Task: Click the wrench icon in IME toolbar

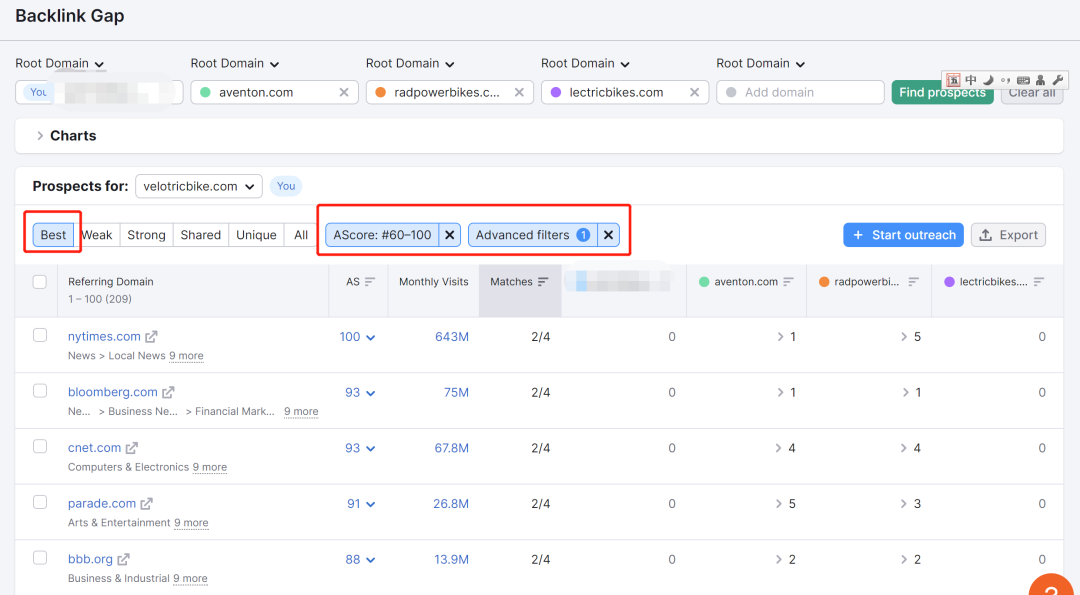Action: point(1058,80)
